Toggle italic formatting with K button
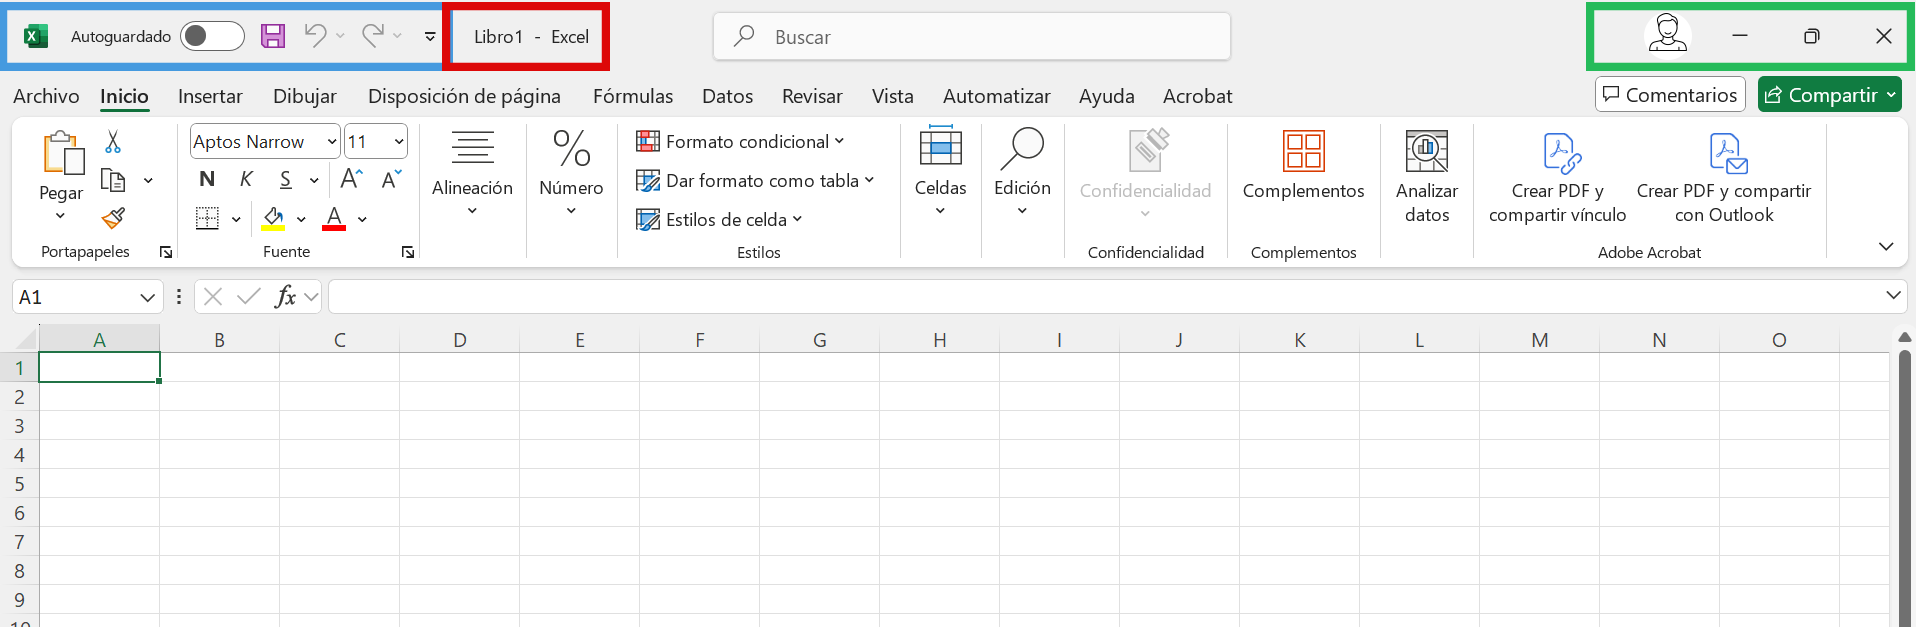This screenshot has width=1916, height=627. tap(246, 179)
